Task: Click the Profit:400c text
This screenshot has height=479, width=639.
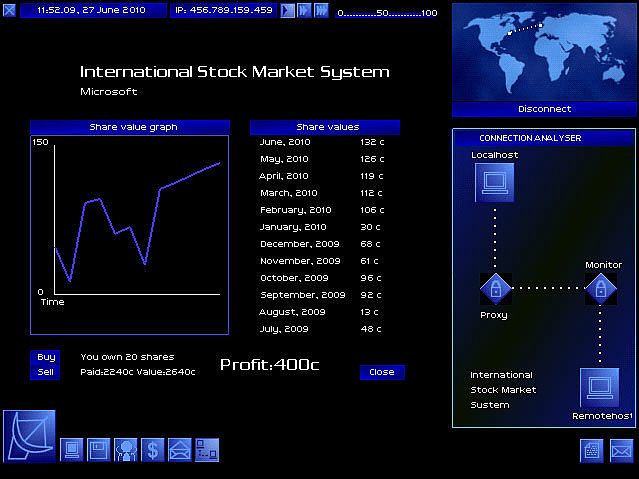Action: tap(269, 364)
